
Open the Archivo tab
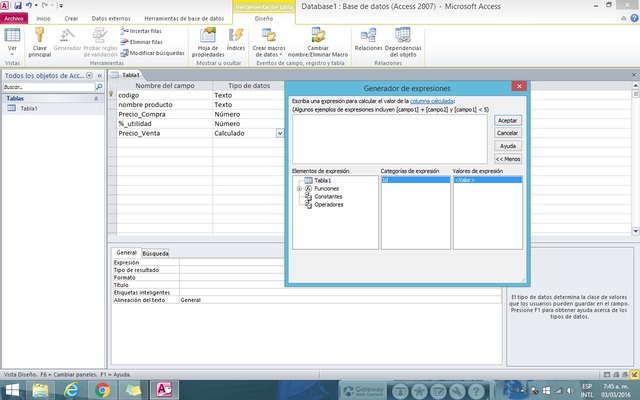pos(14,18)
